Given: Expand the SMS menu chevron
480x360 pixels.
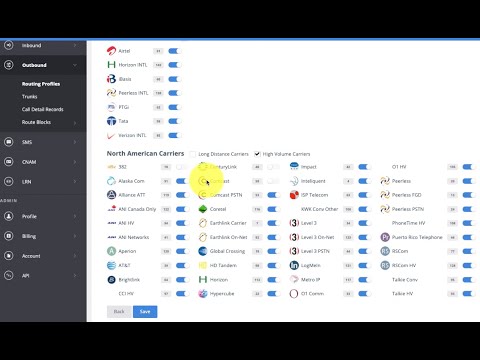Looking at the screenshot, I should 75,142.
